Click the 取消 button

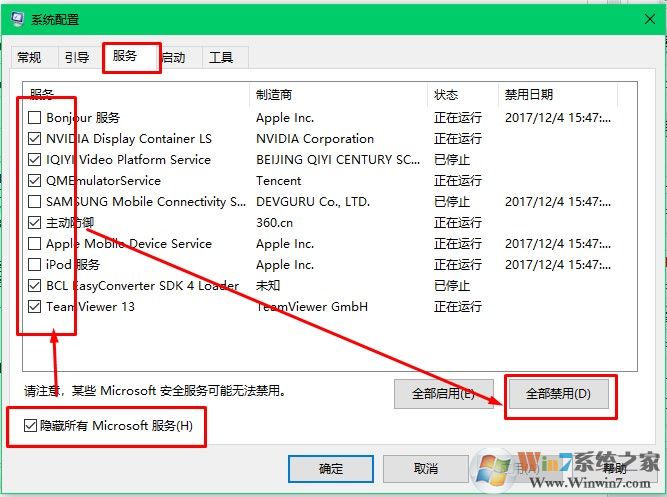point(426,469)
